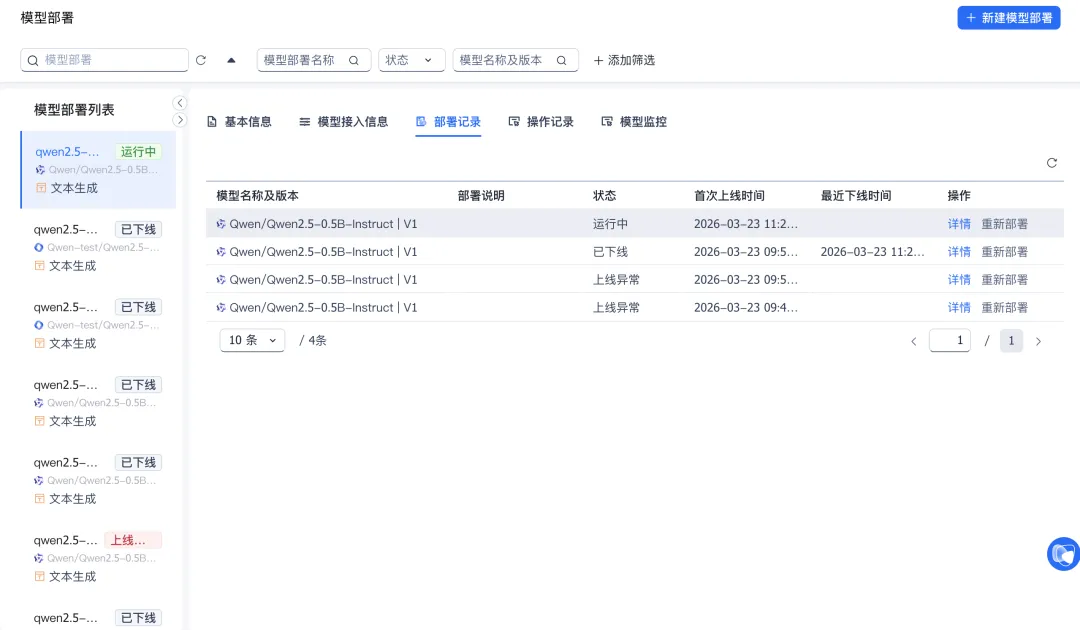Collapse the model list with the left chevron
The height and width of the screenshot is (630, 1080).
(x=180, y=103)
